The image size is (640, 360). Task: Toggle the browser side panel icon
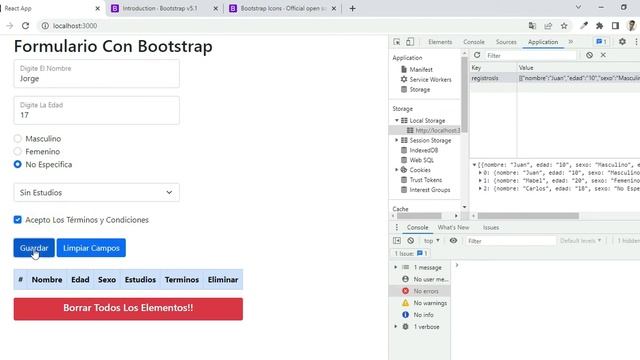point(616,26)
